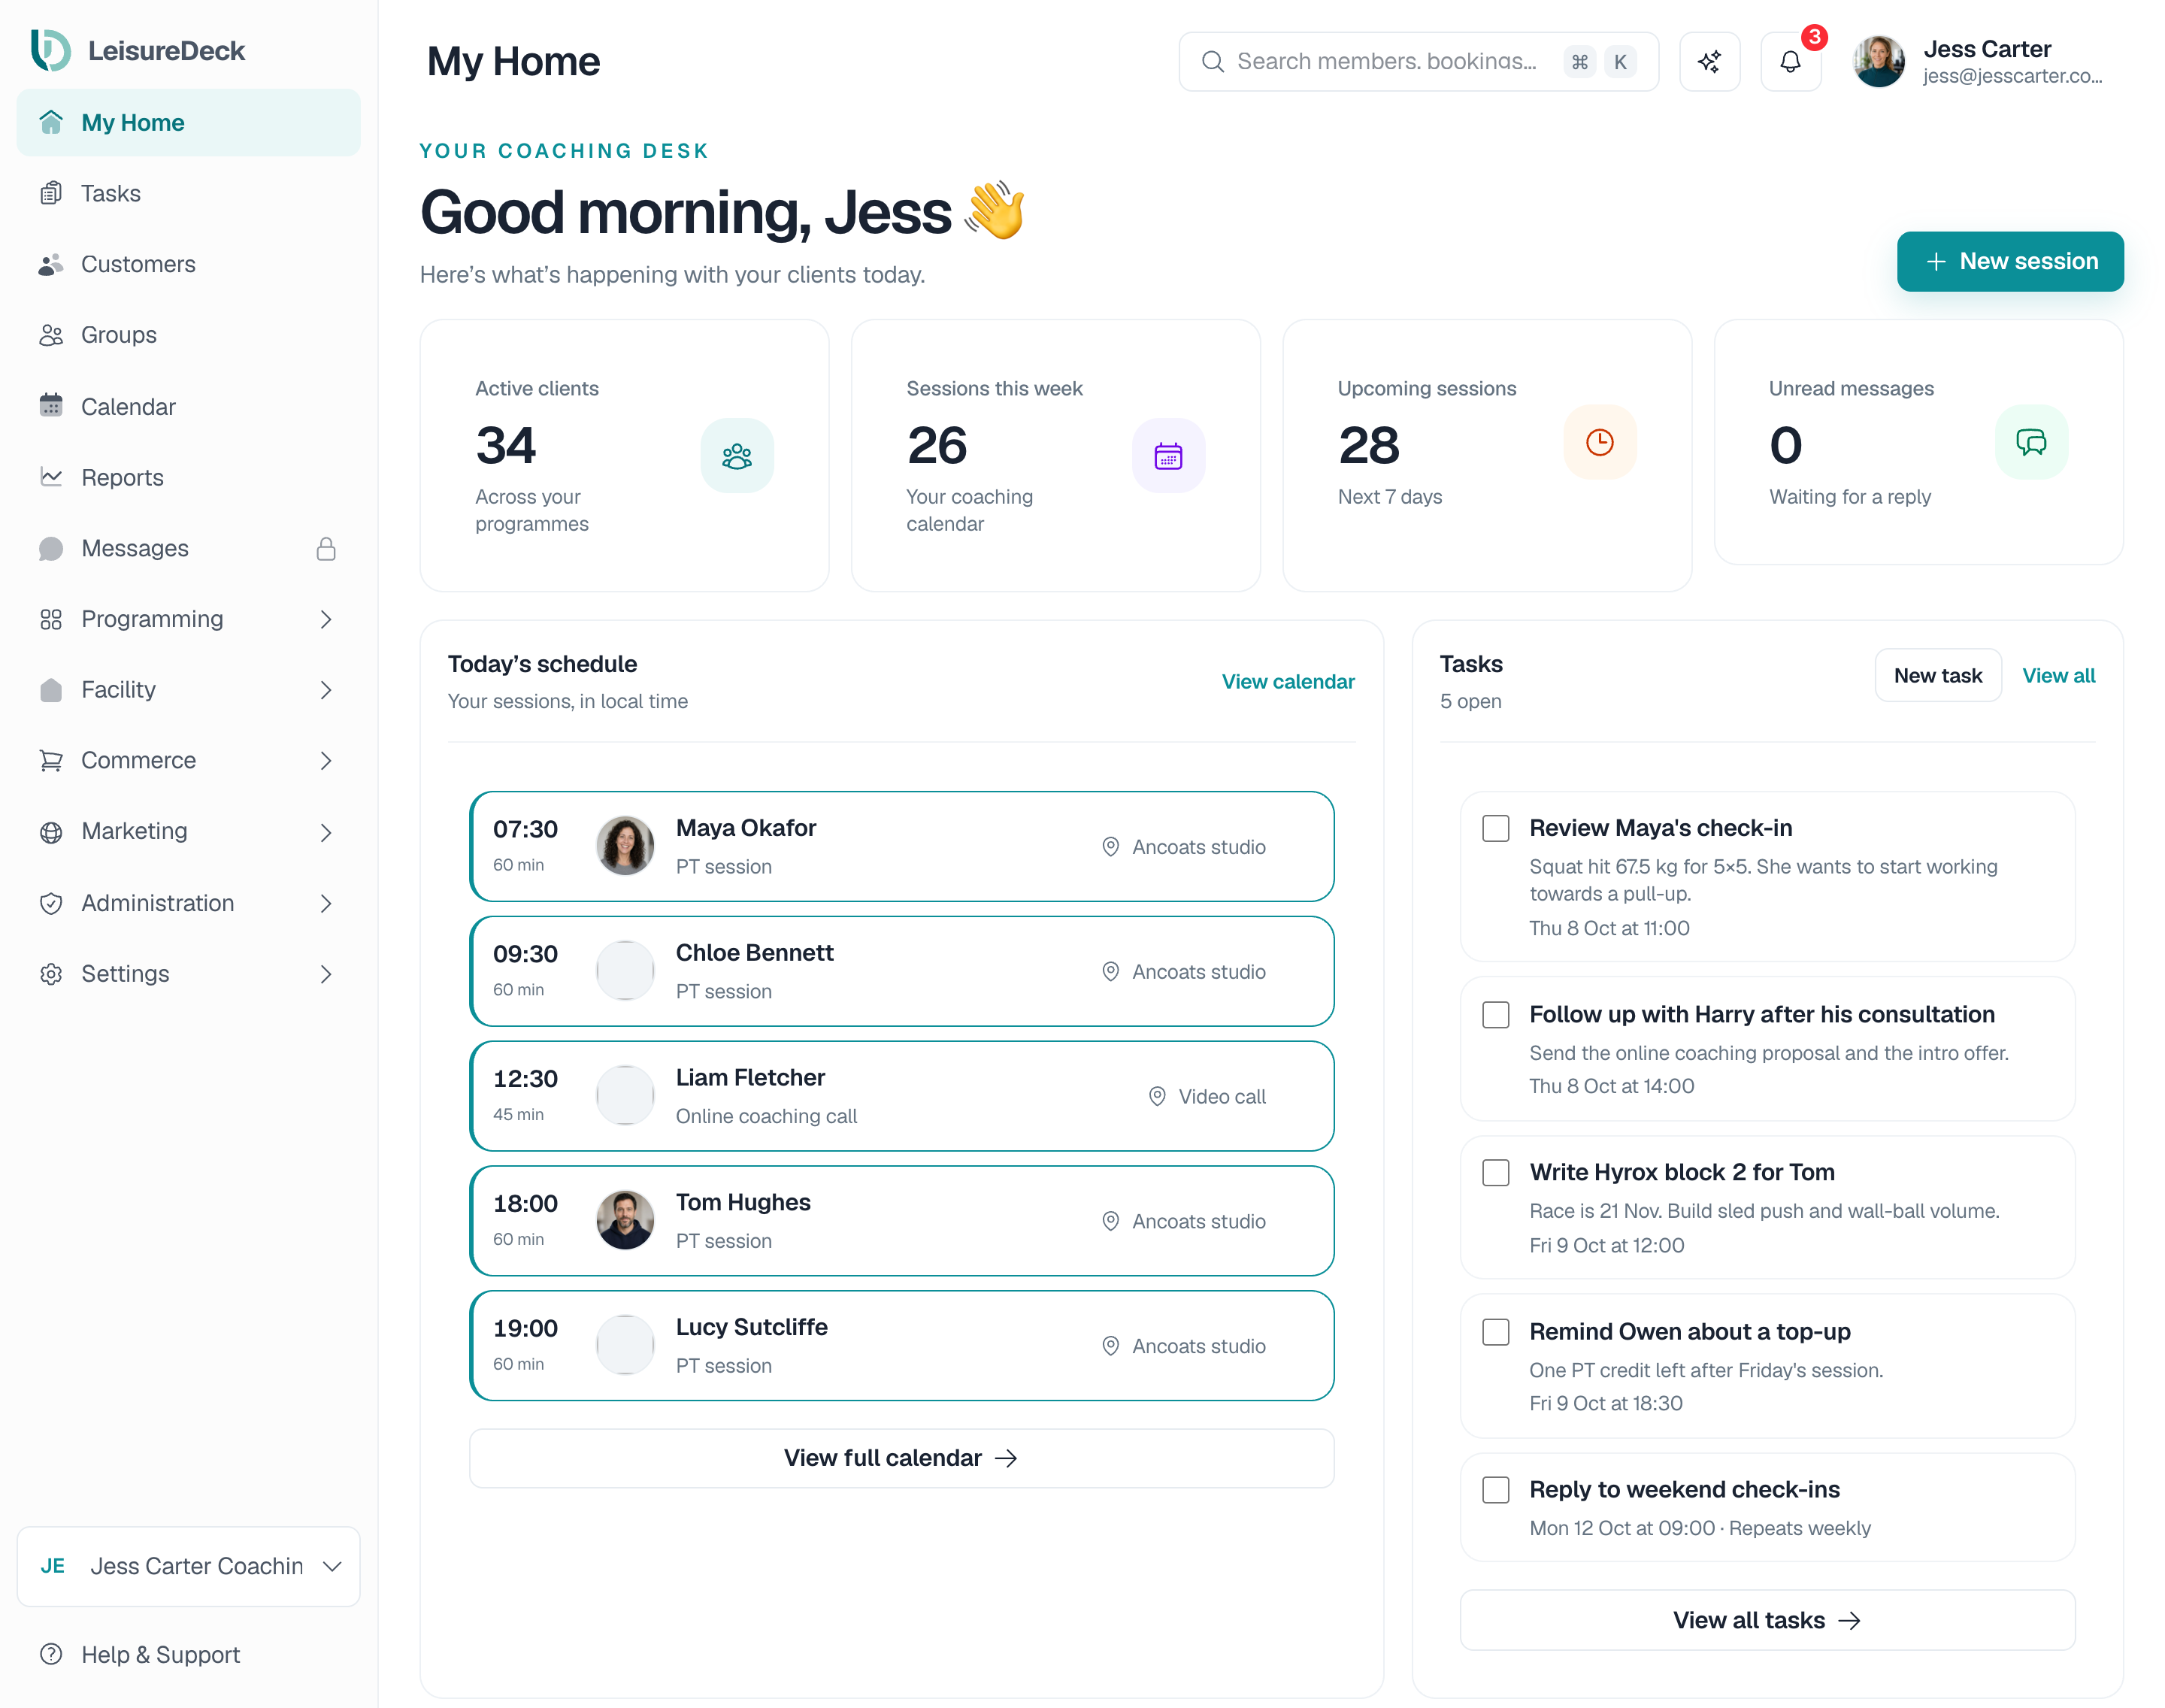
Task: Click location pin on Liam Fletcher's Video call
Action: pos(1157,1096)
